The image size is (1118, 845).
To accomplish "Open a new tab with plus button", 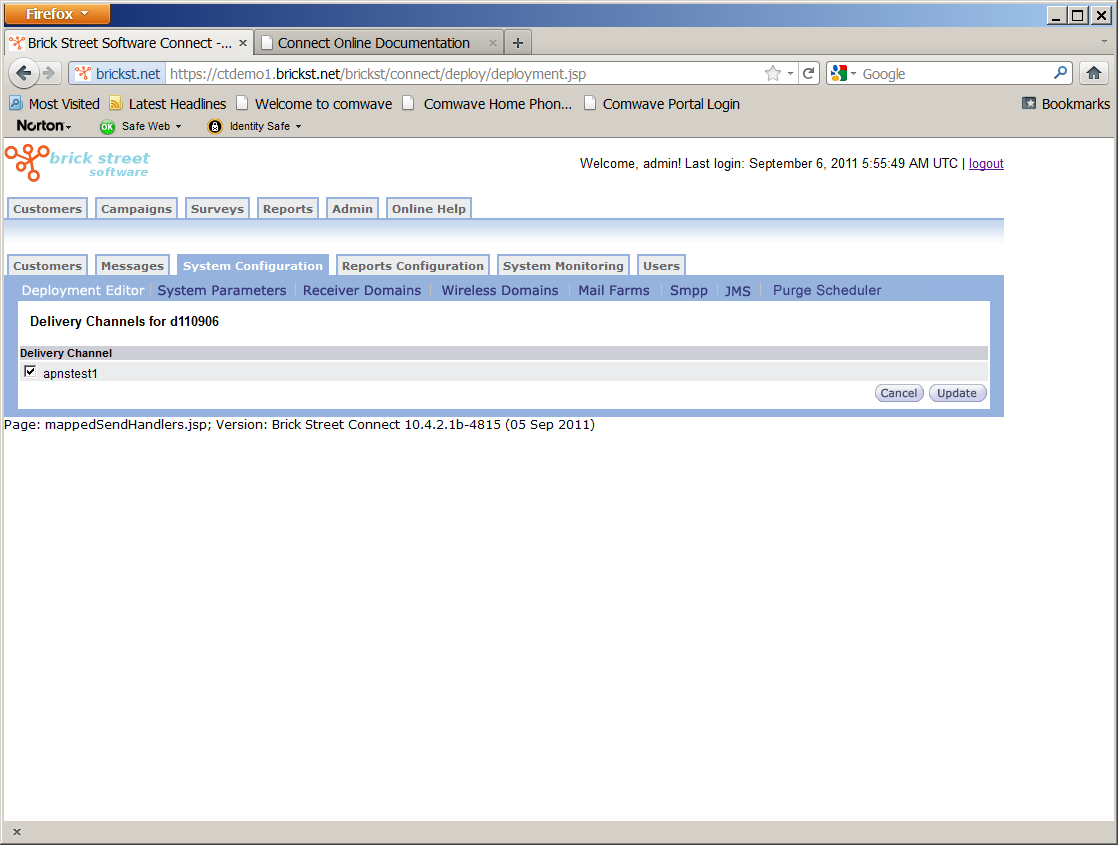I will [x=517, y=43].
